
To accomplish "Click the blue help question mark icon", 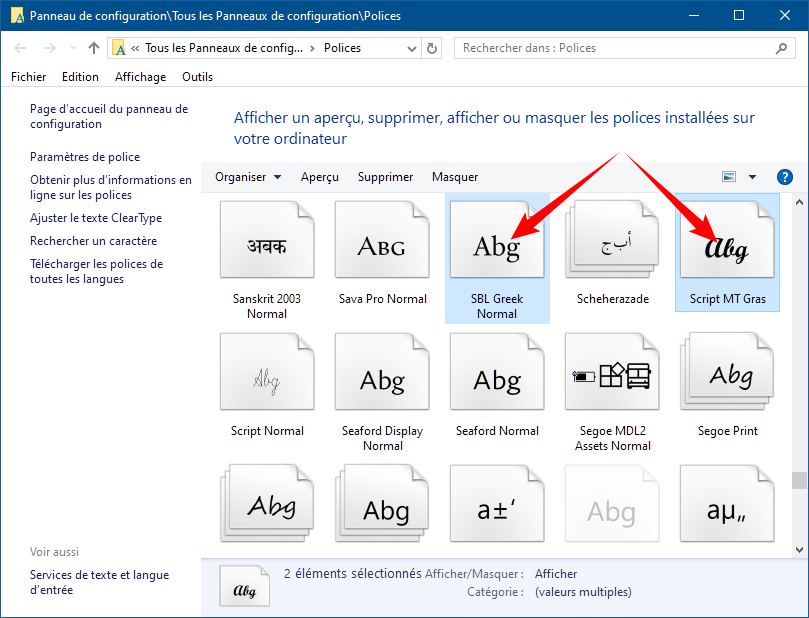I will click(x=785, y=177).
